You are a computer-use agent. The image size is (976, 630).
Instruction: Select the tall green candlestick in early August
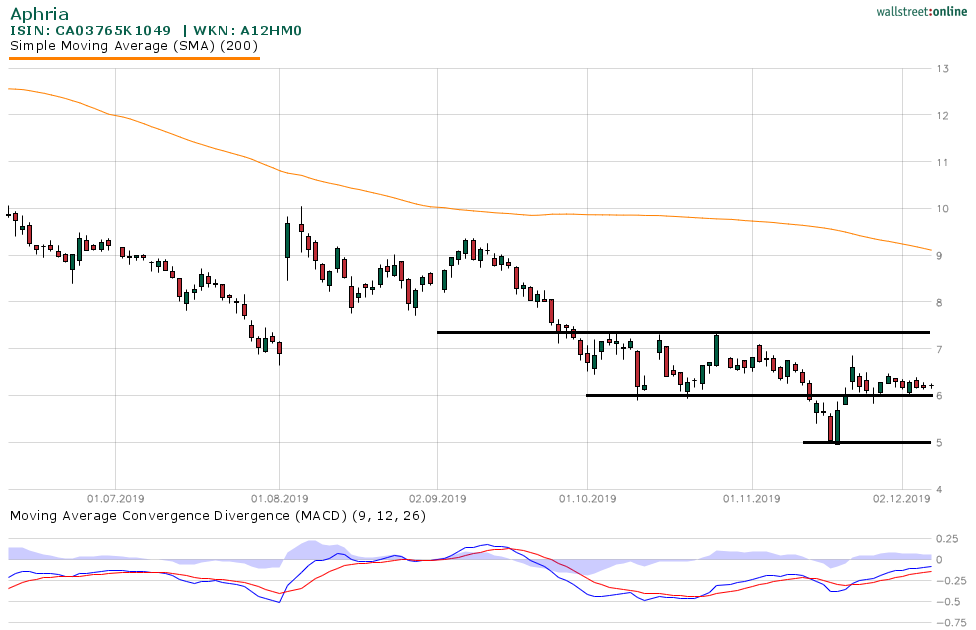(x=289, y=240)
